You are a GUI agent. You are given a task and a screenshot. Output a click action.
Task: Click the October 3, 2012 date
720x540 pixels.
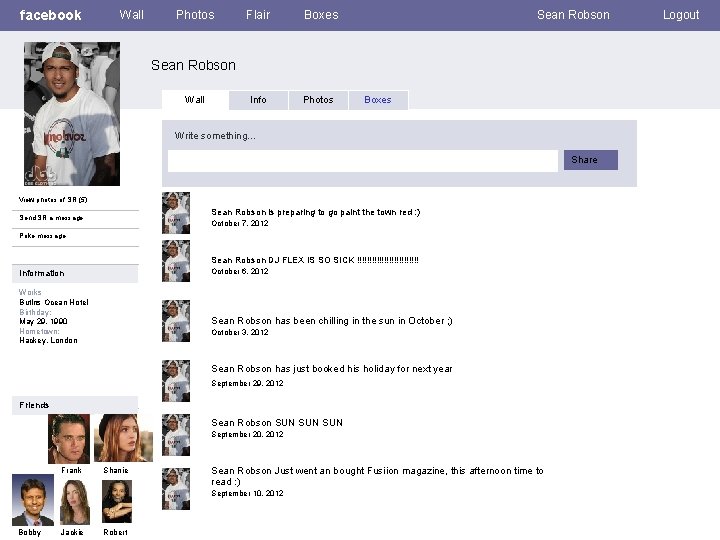[x=240, y=332]
